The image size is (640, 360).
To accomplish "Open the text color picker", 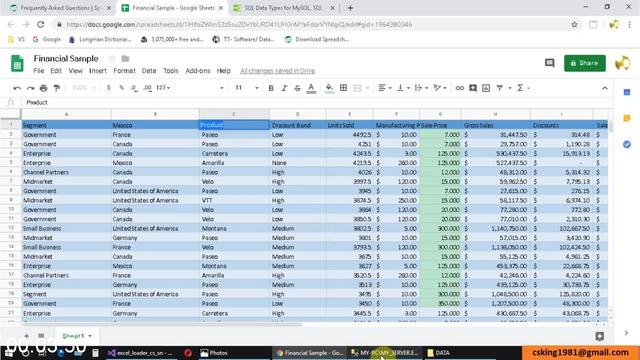I will [x=311, y=88].
